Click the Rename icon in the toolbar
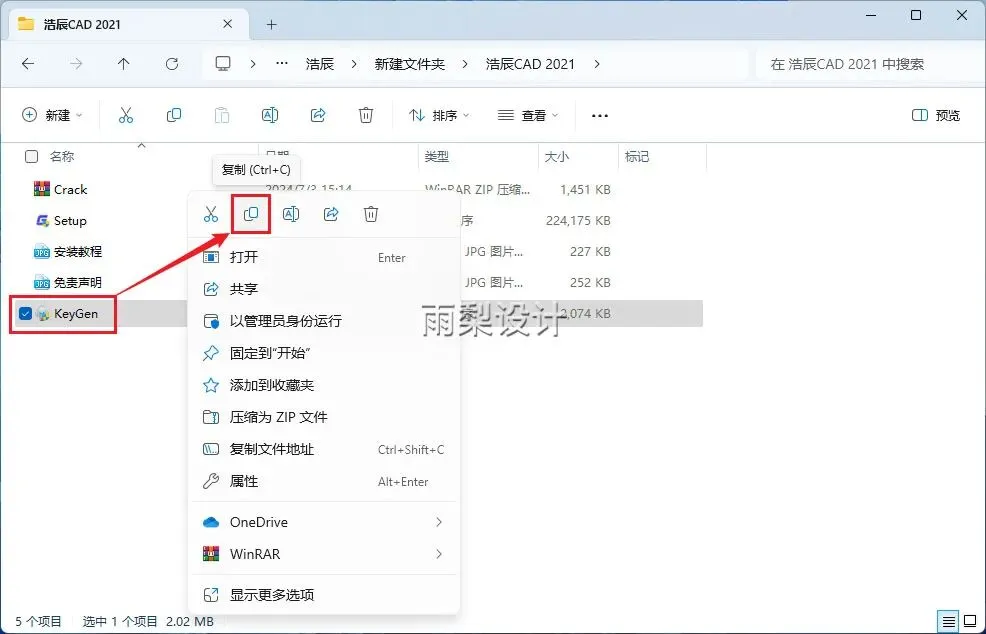986x634 pixels. click(270, 115)
